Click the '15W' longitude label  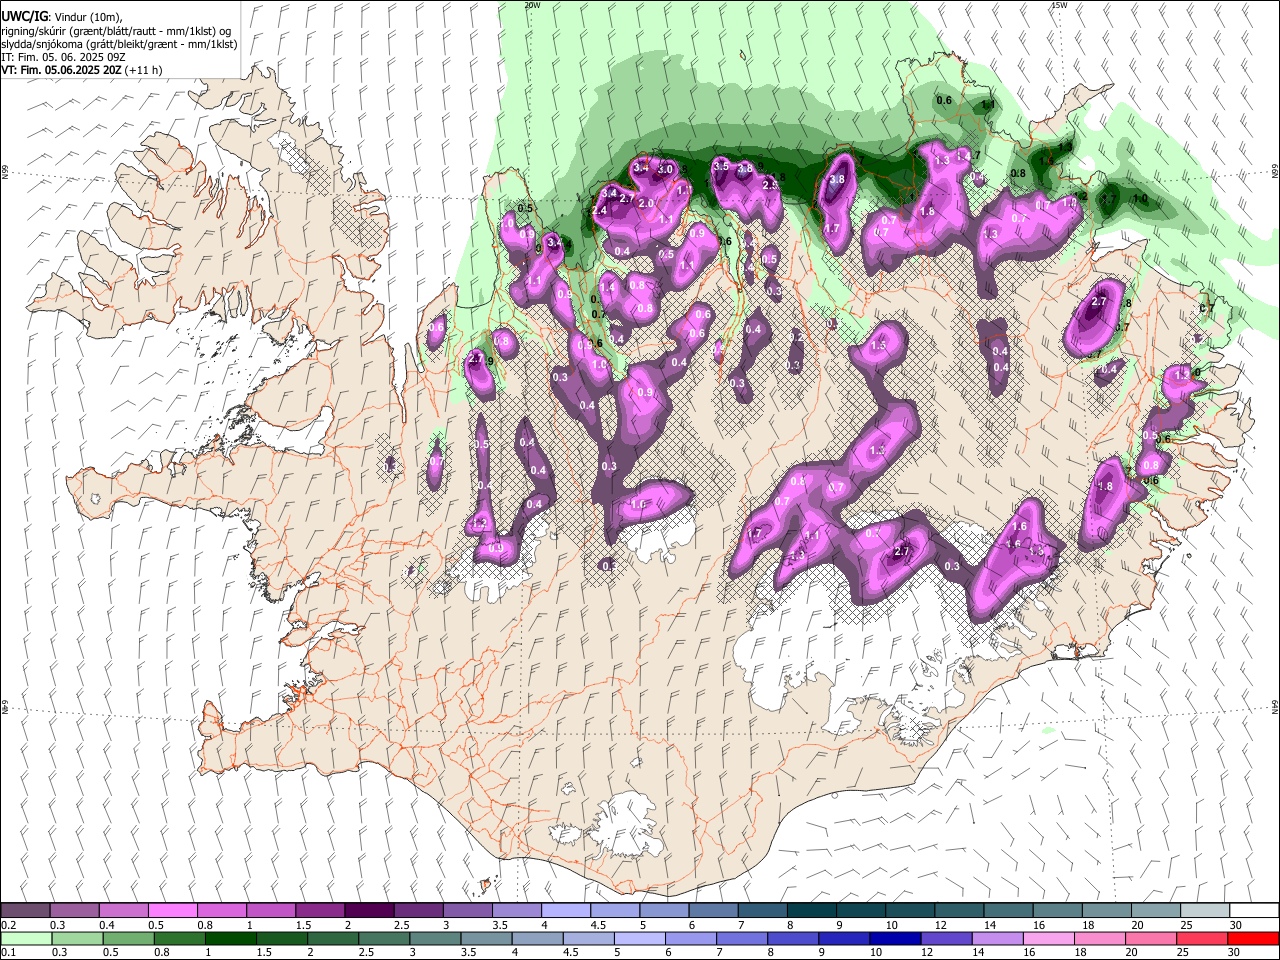1058,5
